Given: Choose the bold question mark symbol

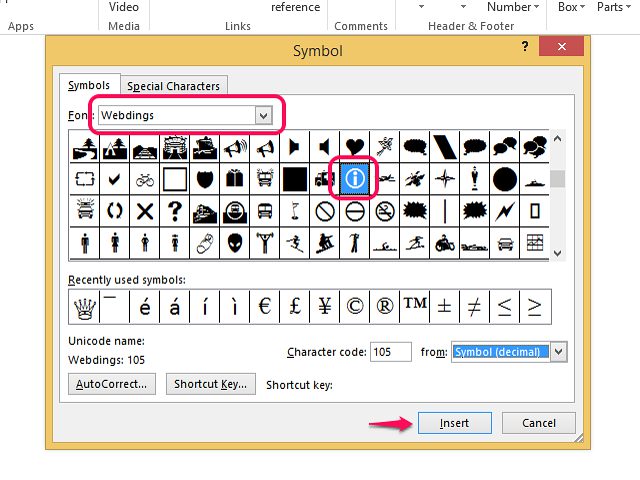Looking at the screenshot, I should [x=175, y=211].
